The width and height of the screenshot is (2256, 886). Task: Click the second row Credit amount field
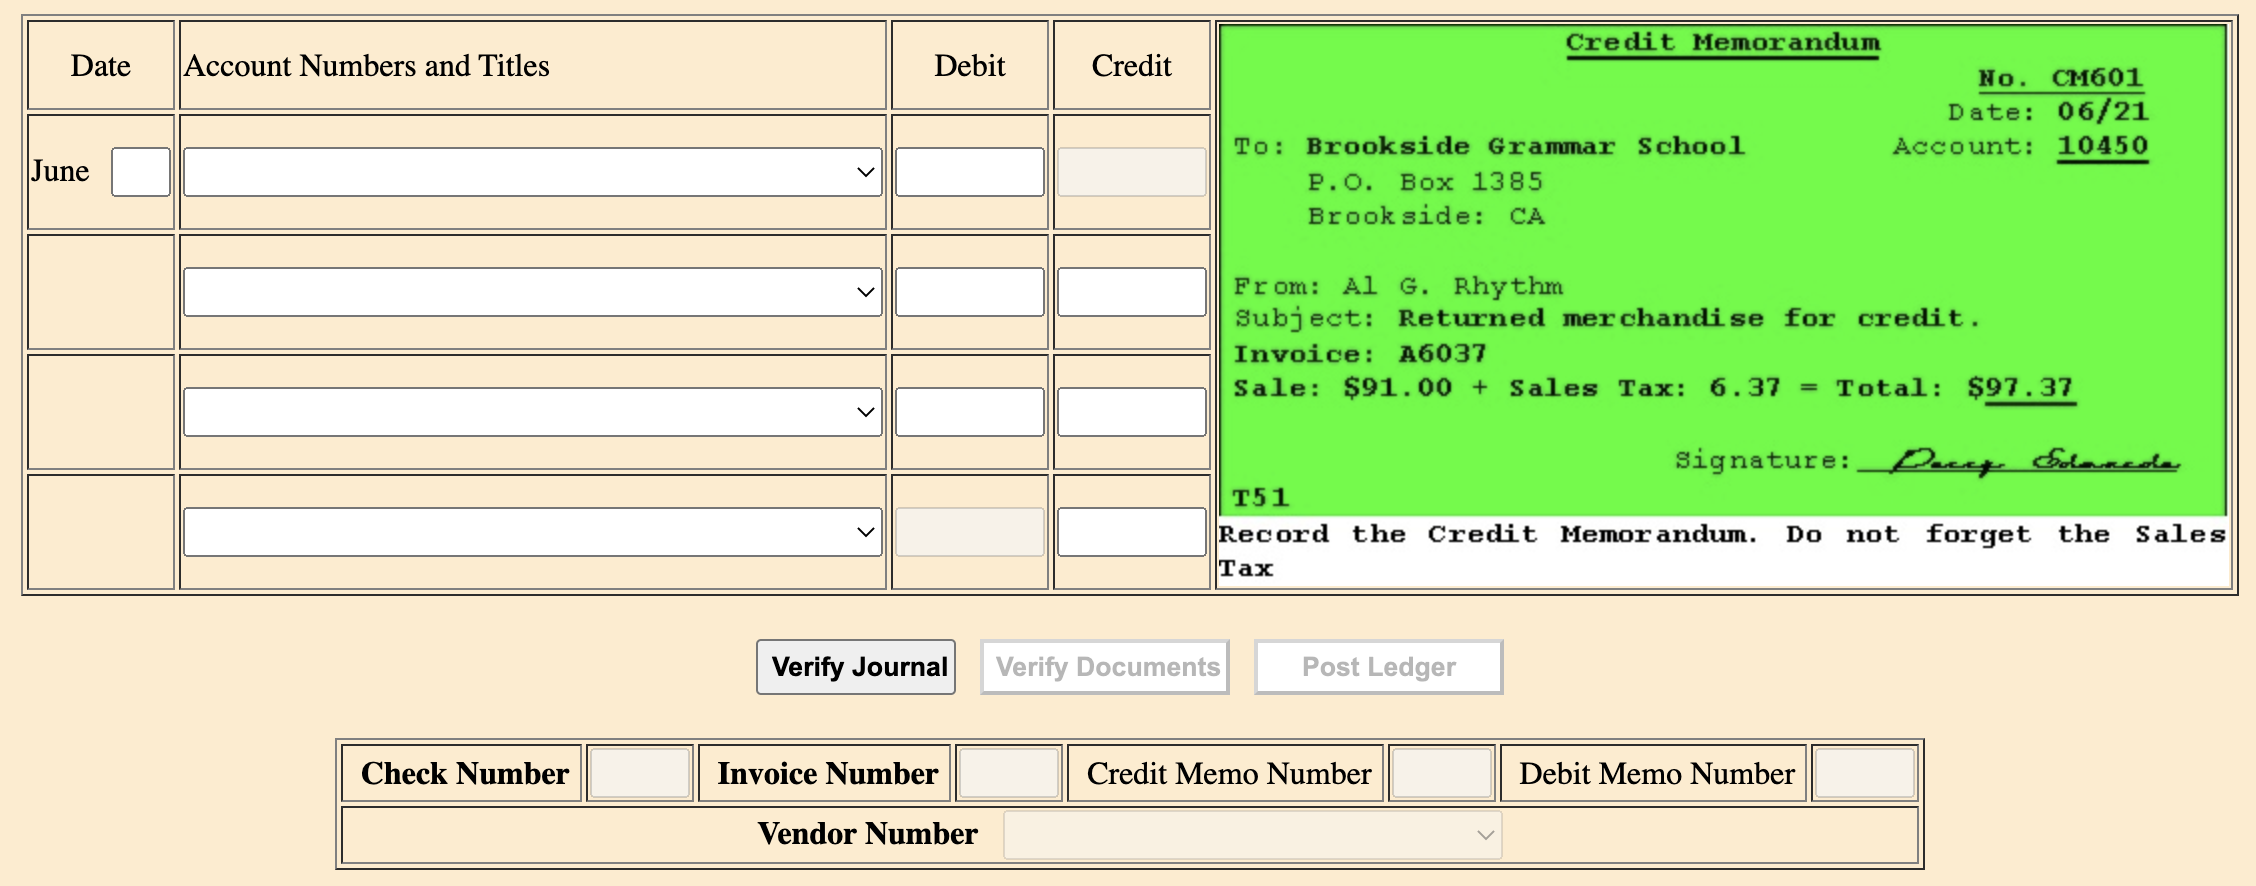tap(1131, 292)
